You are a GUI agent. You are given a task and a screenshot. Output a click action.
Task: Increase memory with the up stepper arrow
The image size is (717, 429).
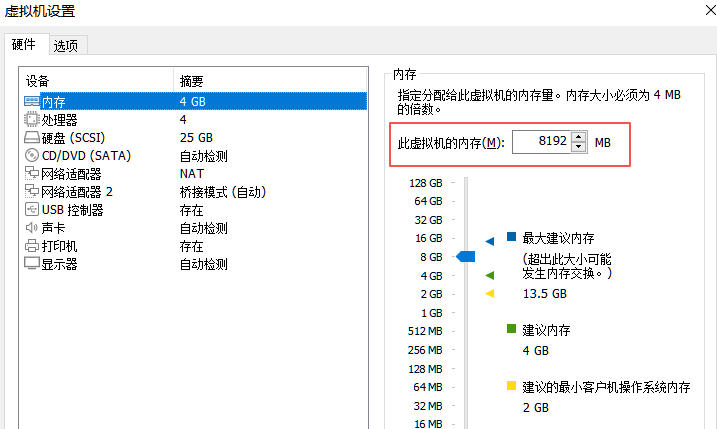579,137
